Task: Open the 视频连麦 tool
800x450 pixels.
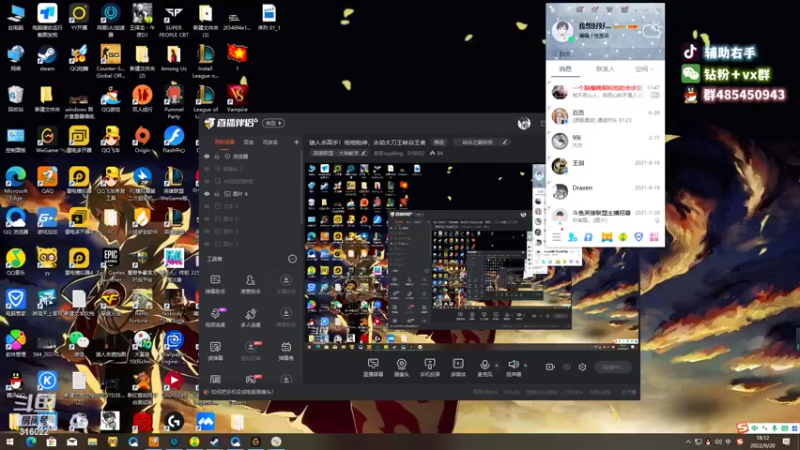Action: pos(215,318)
